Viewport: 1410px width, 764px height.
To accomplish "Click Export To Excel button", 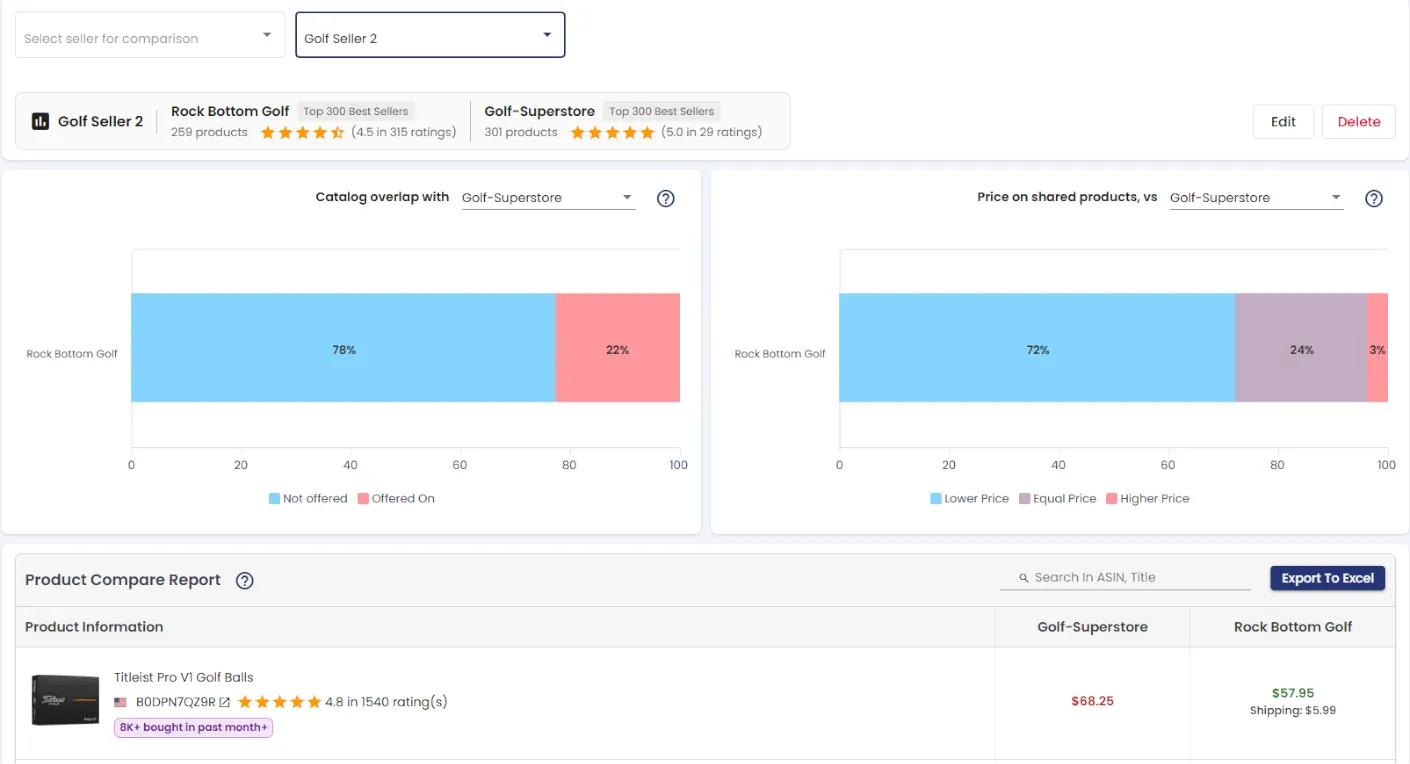I will [1327, 578].
